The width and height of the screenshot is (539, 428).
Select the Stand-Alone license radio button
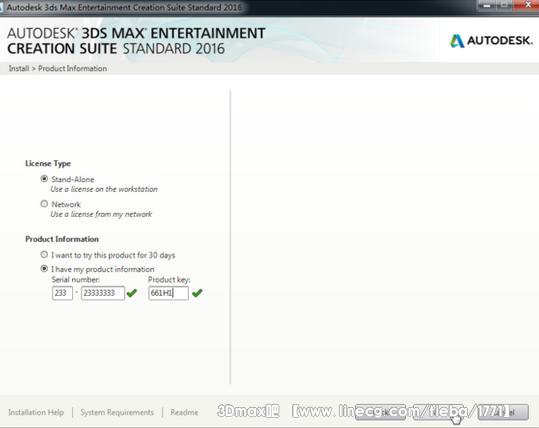[x=44, y=179]
